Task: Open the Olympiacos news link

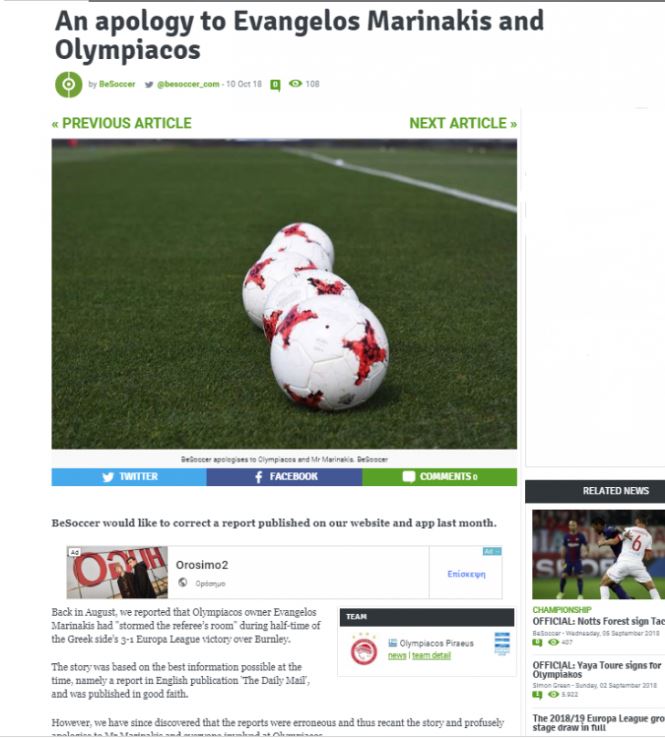Action: [397, 656]
